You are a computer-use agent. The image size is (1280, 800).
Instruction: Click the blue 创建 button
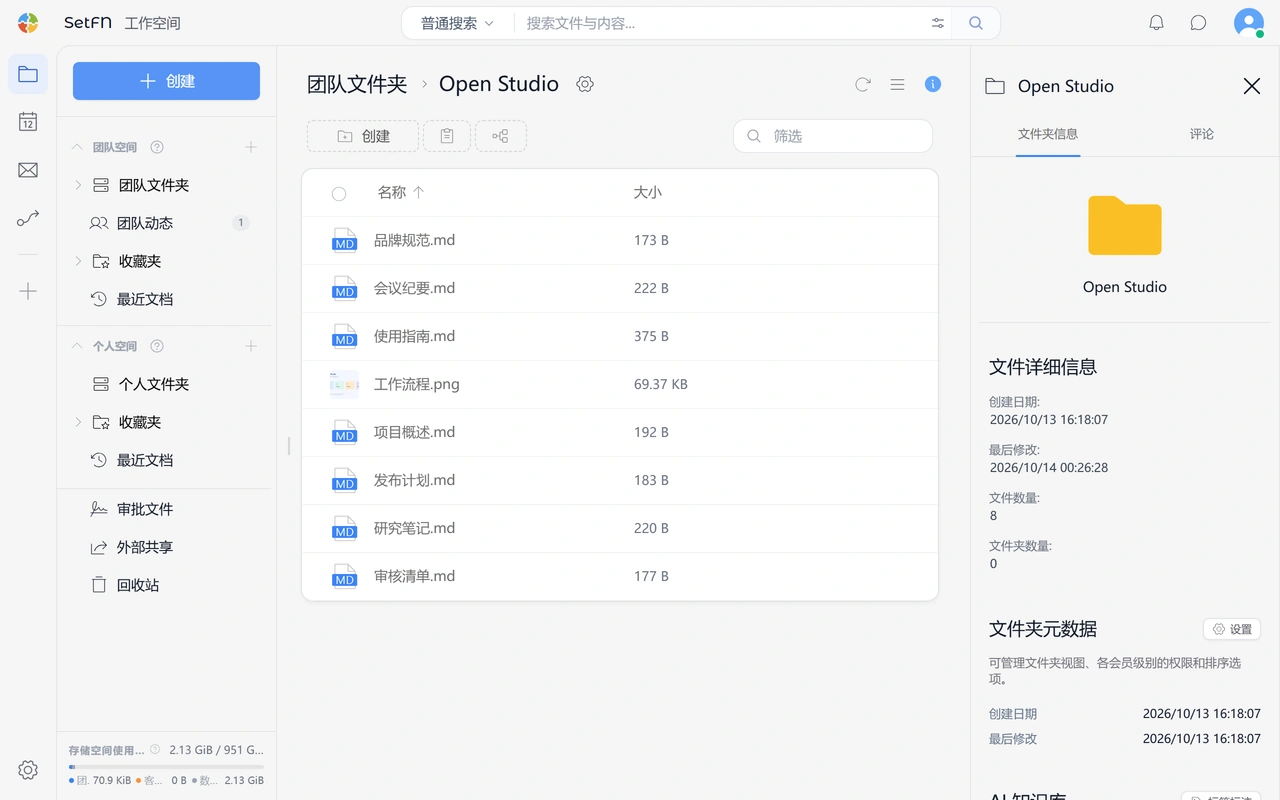point(166,81)
